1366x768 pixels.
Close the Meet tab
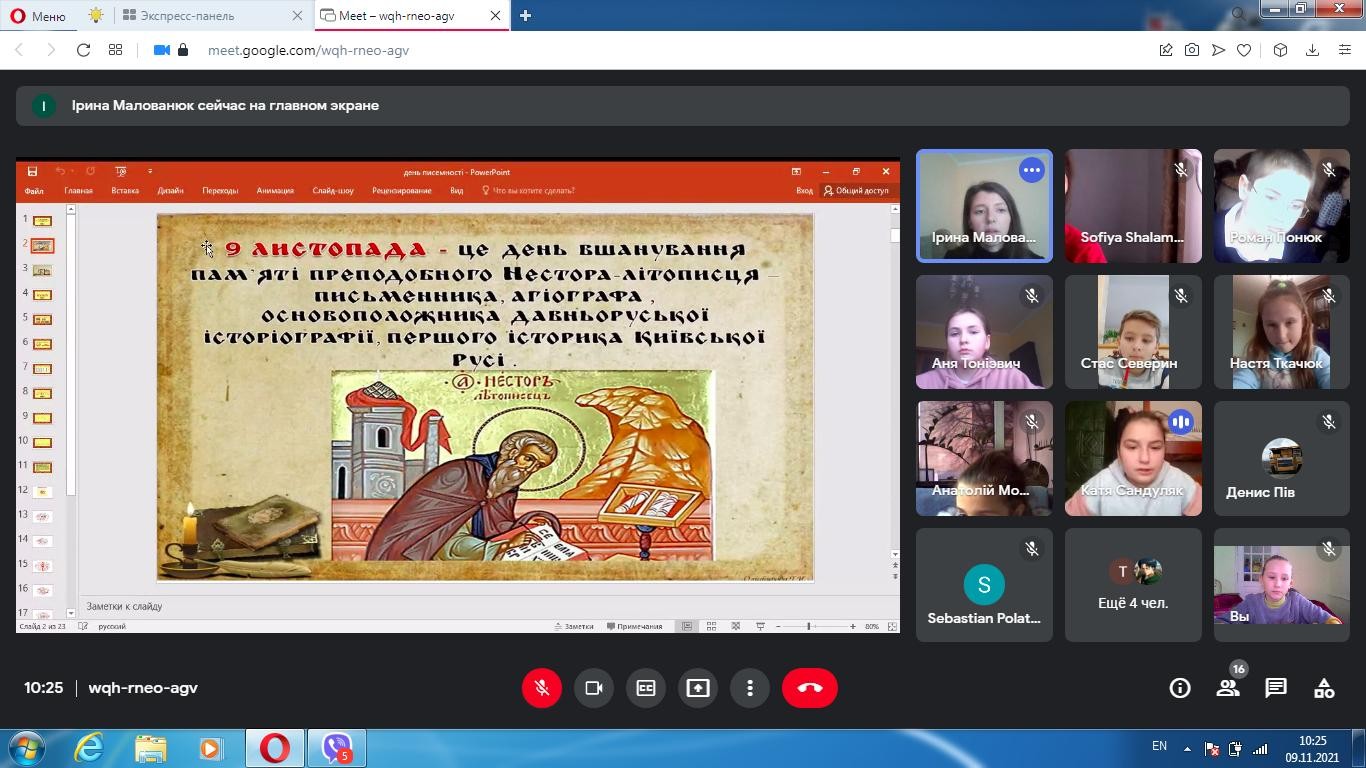coord(495,16)
